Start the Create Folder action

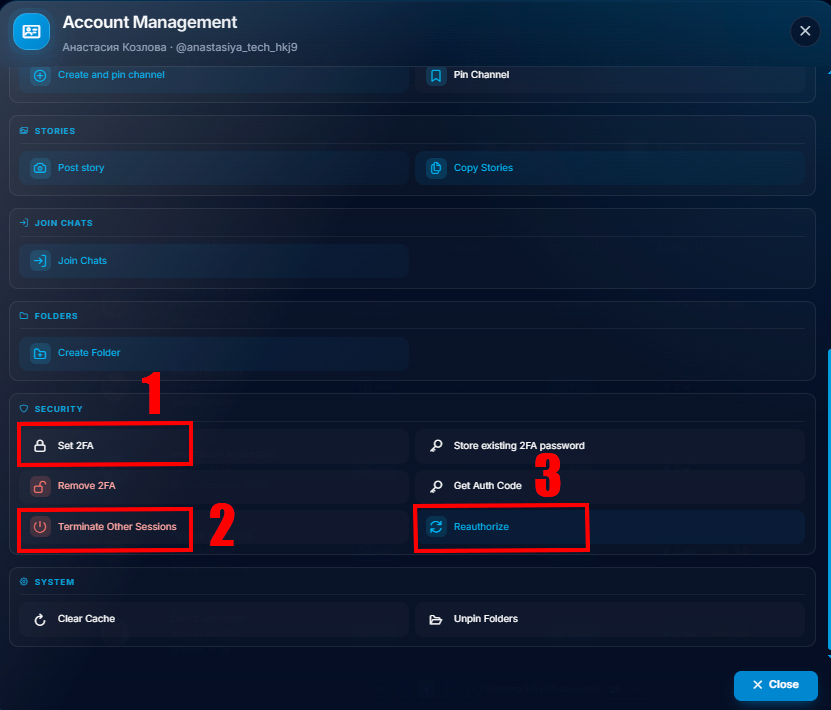pyautogui.click(x=214, y=353)
